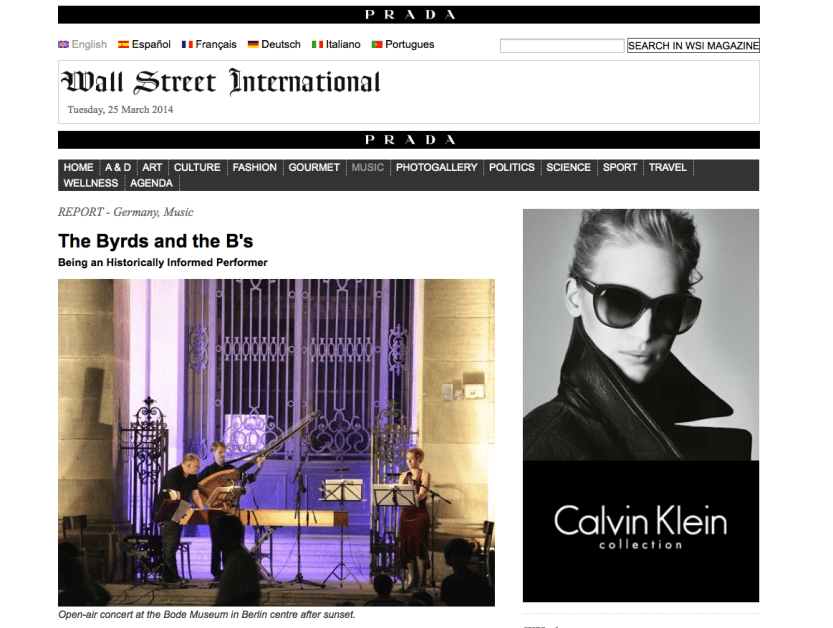Viewport: 833px width, 628px height.
Task: Go to the Home menu item
Action: coord(78,168)
